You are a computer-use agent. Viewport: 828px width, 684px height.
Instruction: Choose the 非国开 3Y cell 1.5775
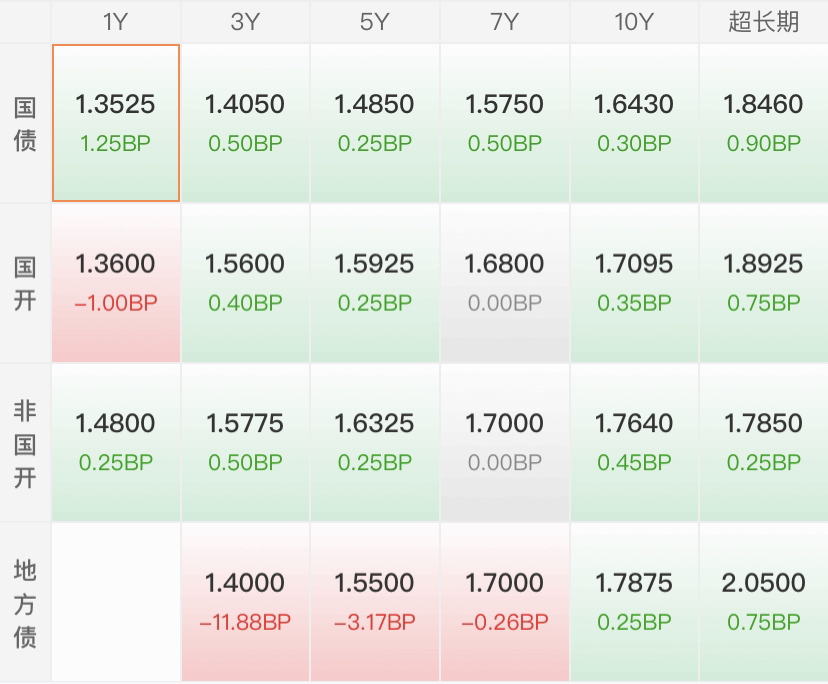pos(246,443)
